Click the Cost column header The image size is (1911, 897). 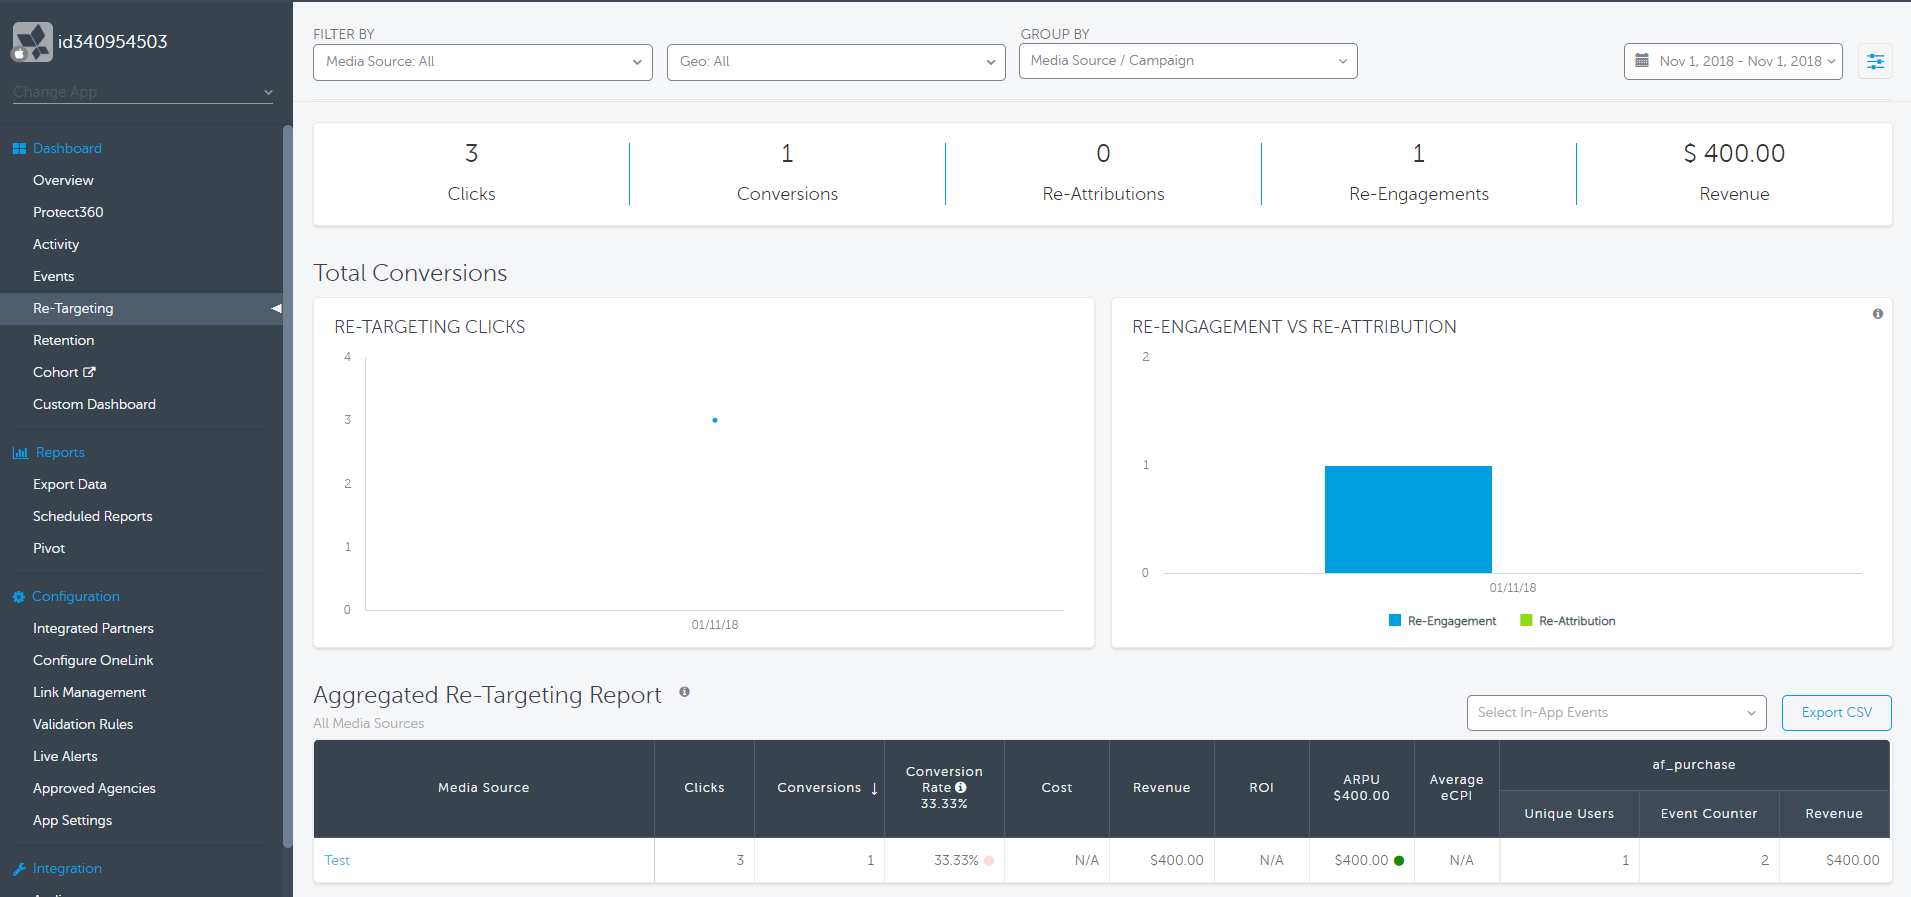pos(1057,789)
